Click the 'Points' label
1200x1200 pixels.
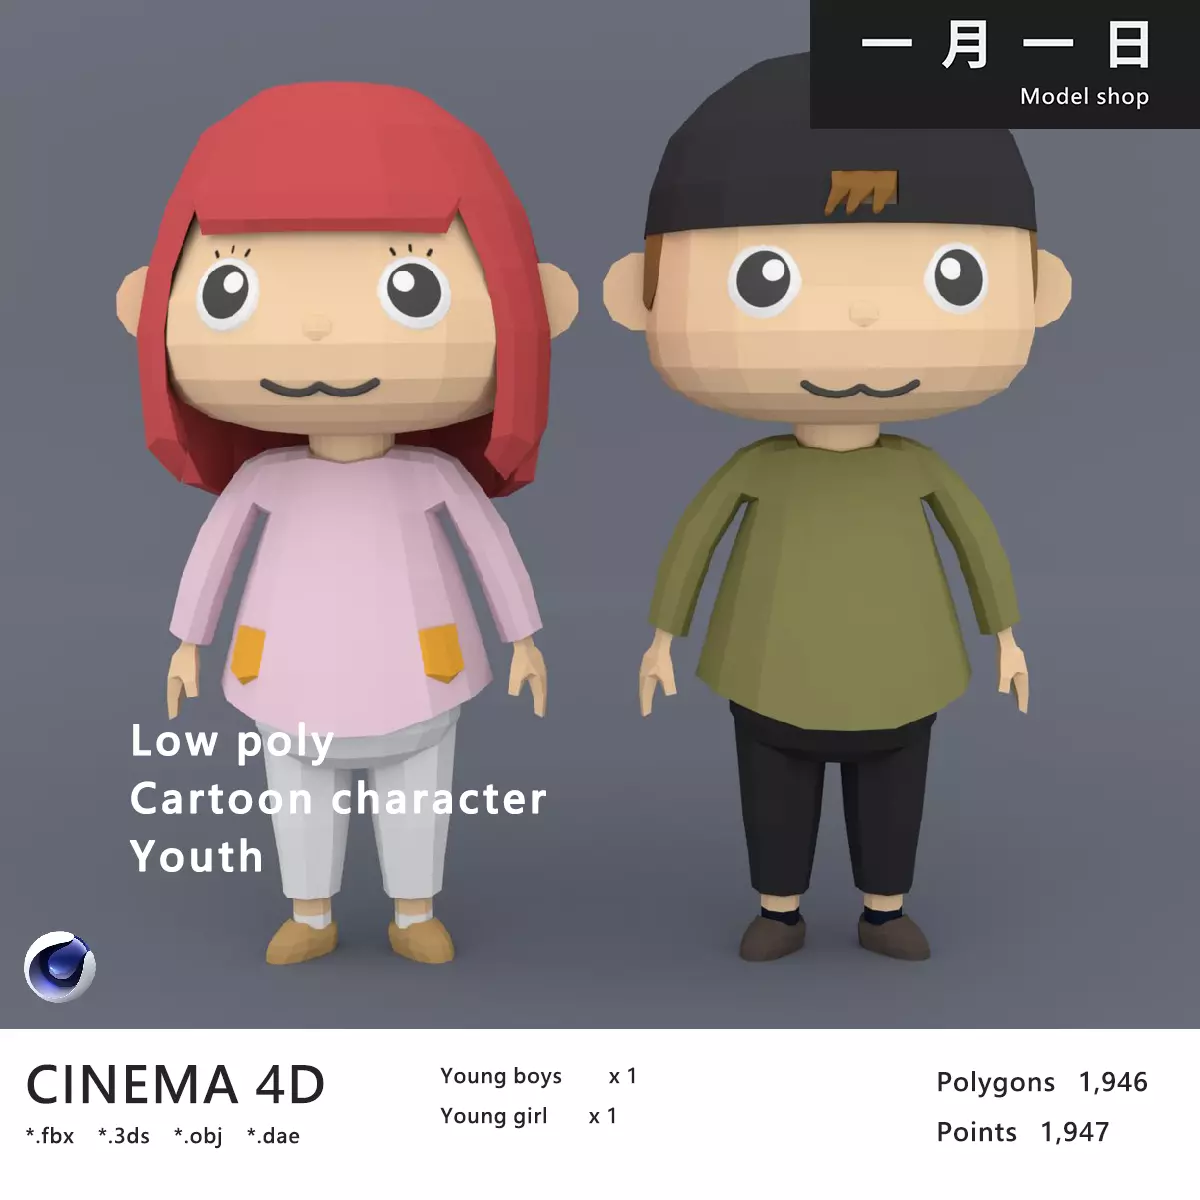pyautogui.click(x=977, y=1132)
